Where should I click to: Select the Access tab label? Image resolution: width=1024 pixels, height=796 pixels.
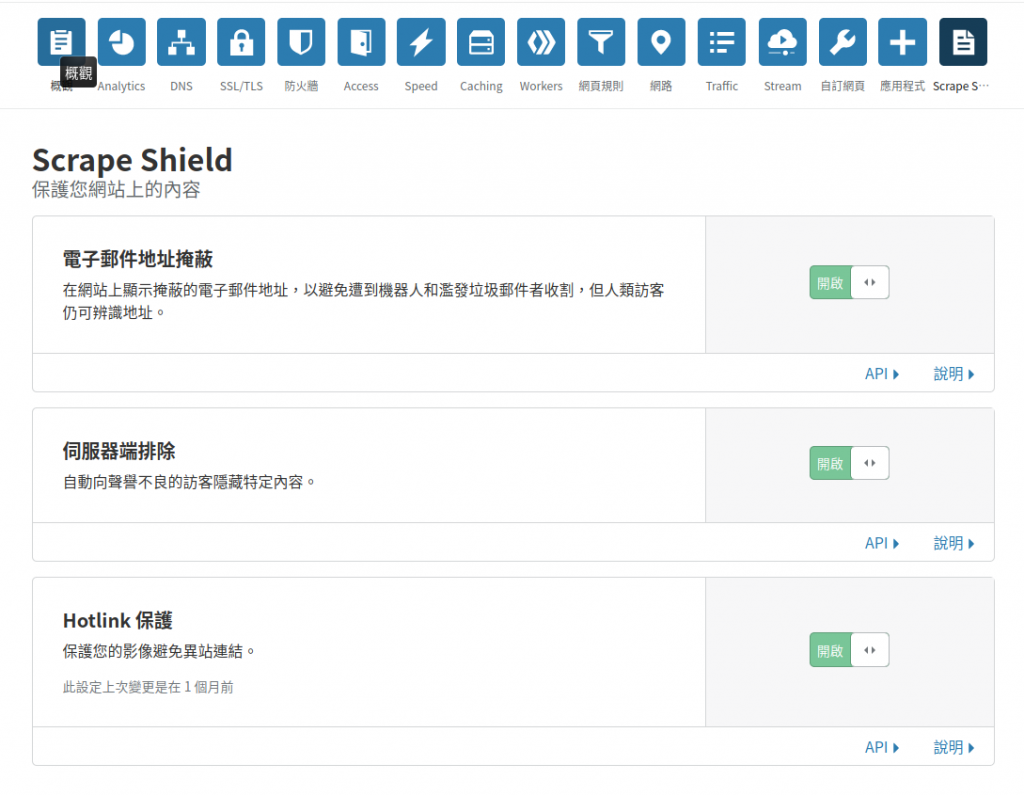[361, 86]
